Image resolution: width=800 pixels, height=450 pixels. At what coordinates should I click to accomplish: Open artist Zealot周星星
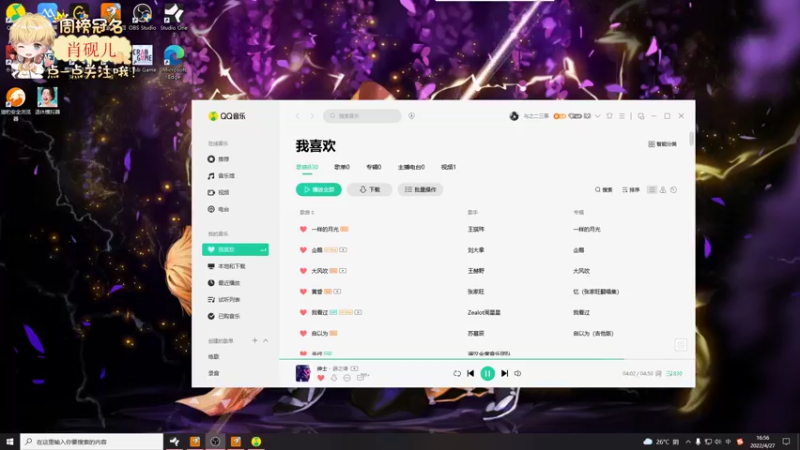tap(484, 312)
